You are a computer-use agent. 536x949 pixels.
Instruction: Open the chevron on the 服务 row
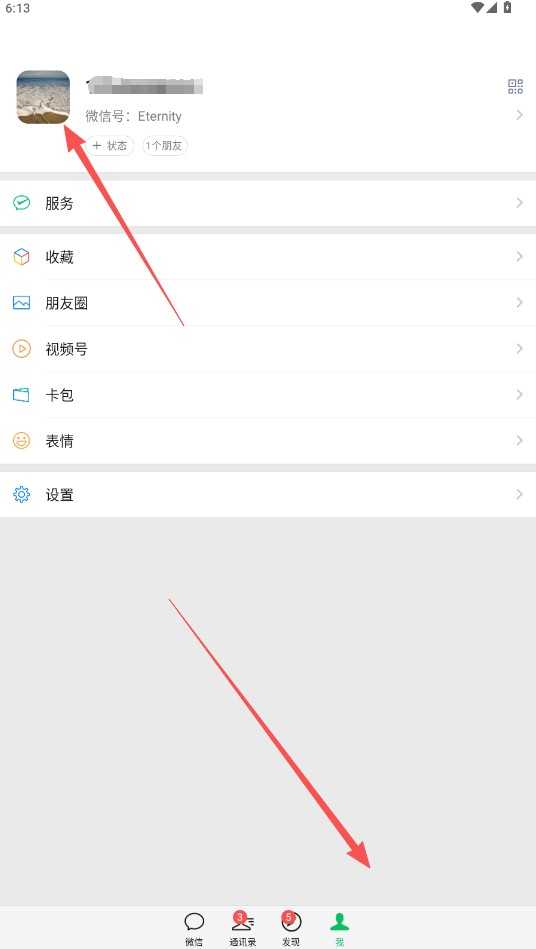tap(519, 203)
